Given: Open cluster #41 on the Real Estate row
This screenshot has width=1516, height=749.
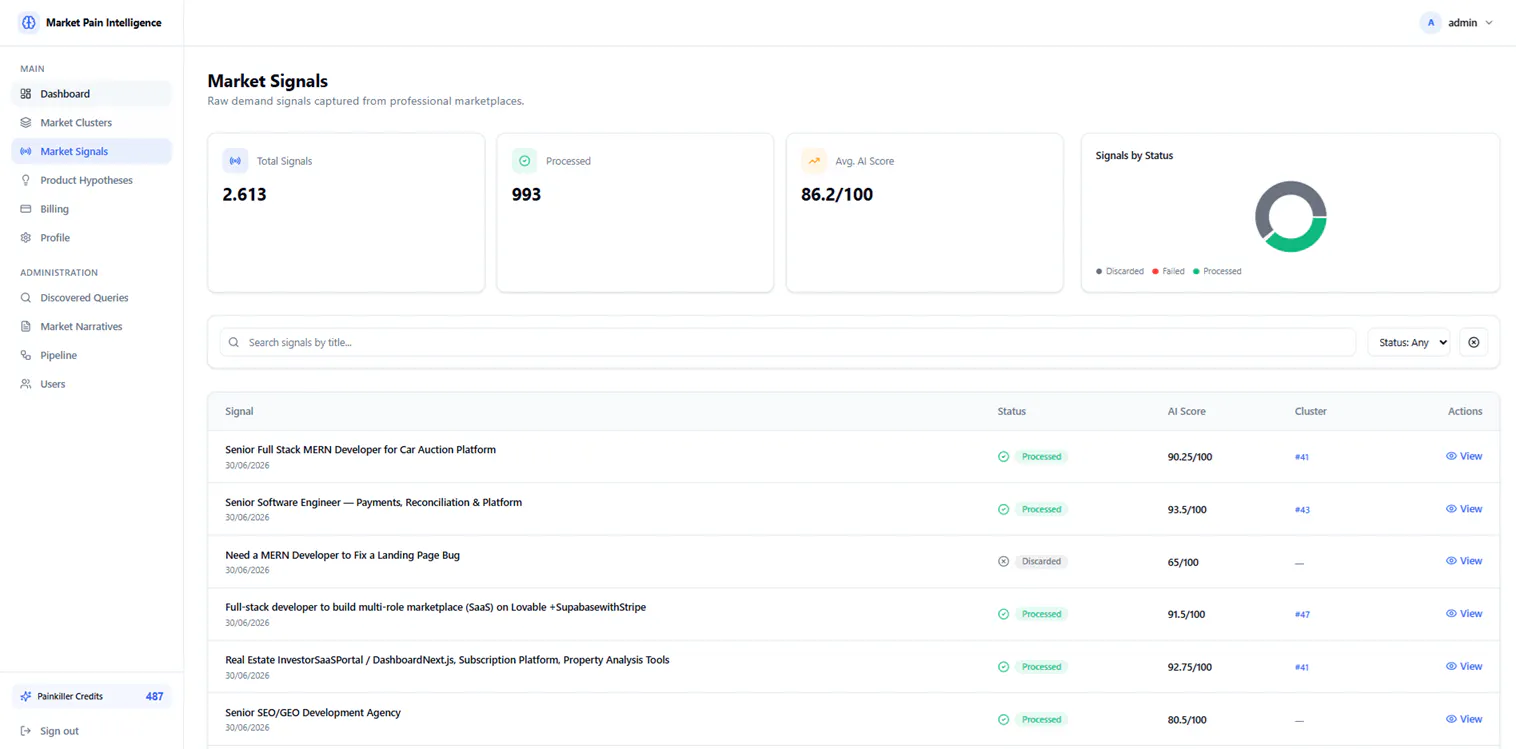Looking at the screenshot, I should pyautogui.click(x=1302, y=667).
